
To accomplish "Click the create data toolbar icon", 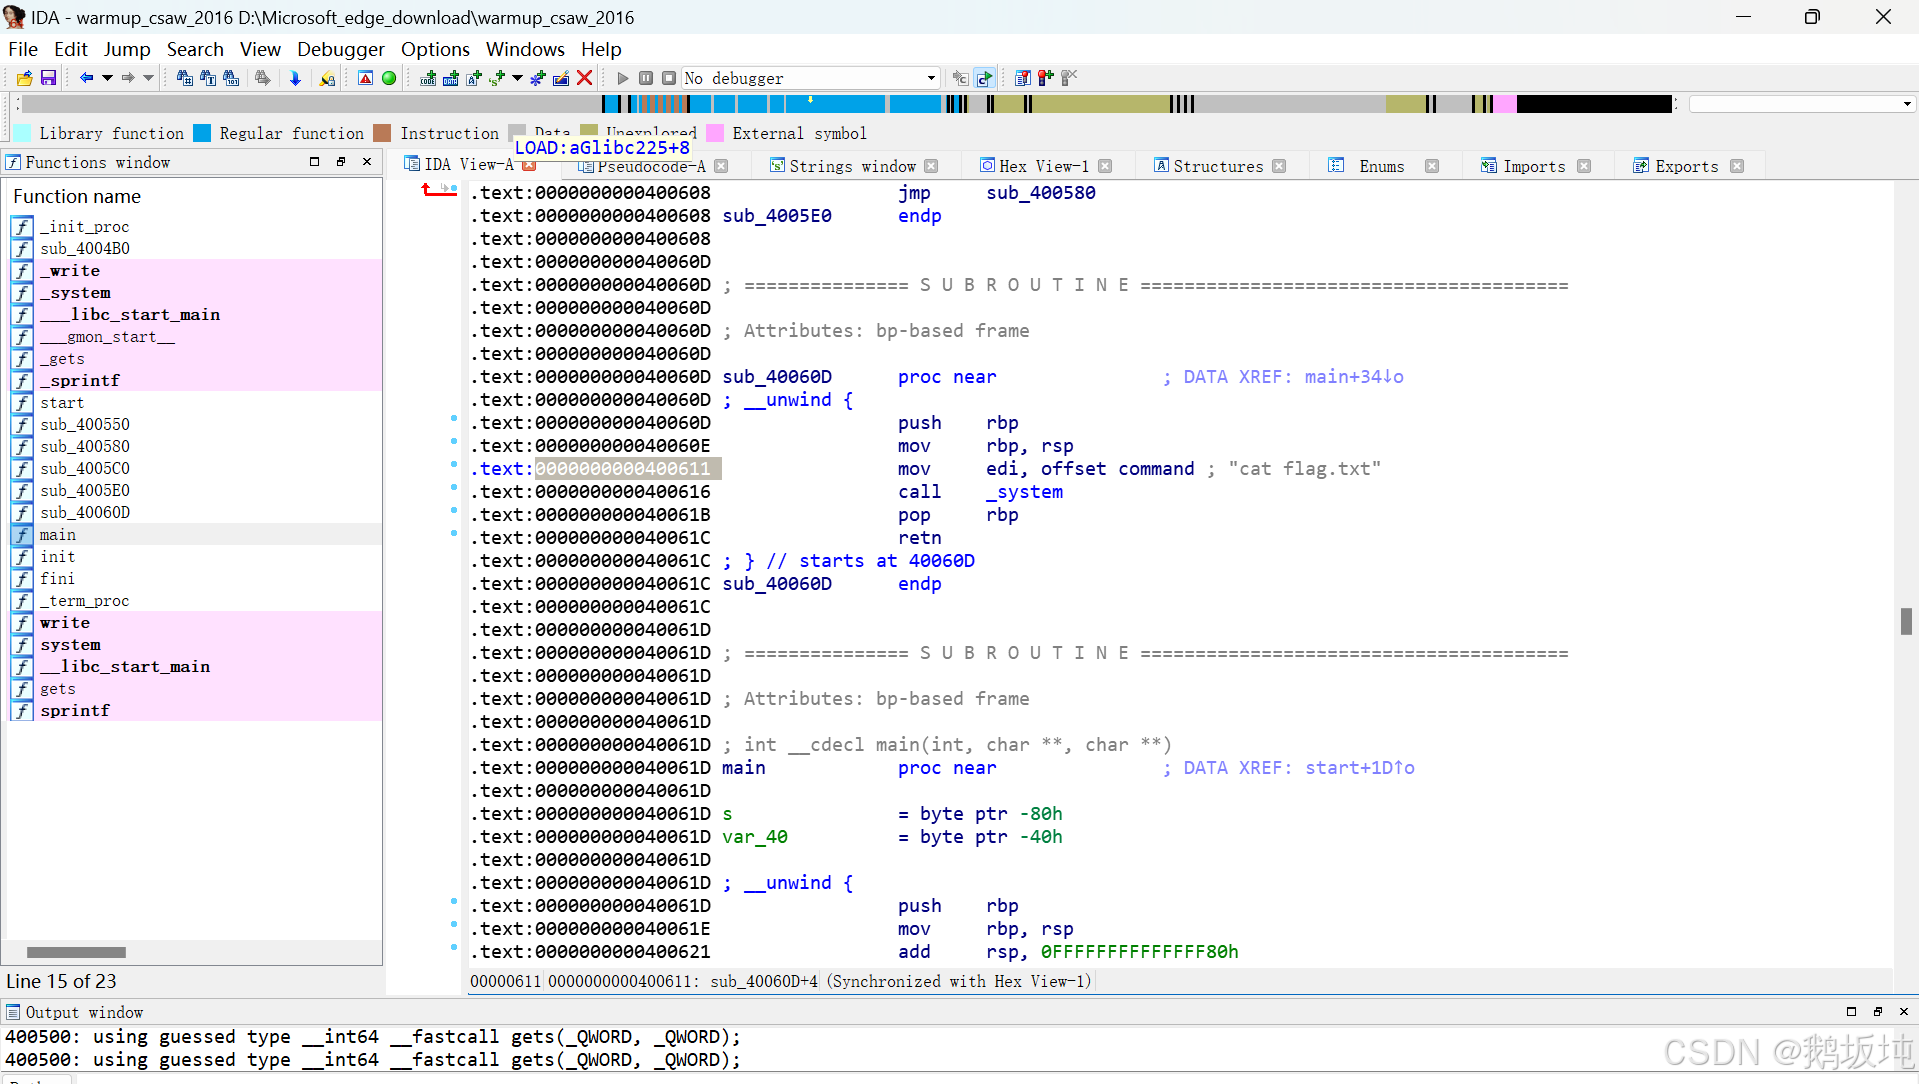I will click(451, 77).
